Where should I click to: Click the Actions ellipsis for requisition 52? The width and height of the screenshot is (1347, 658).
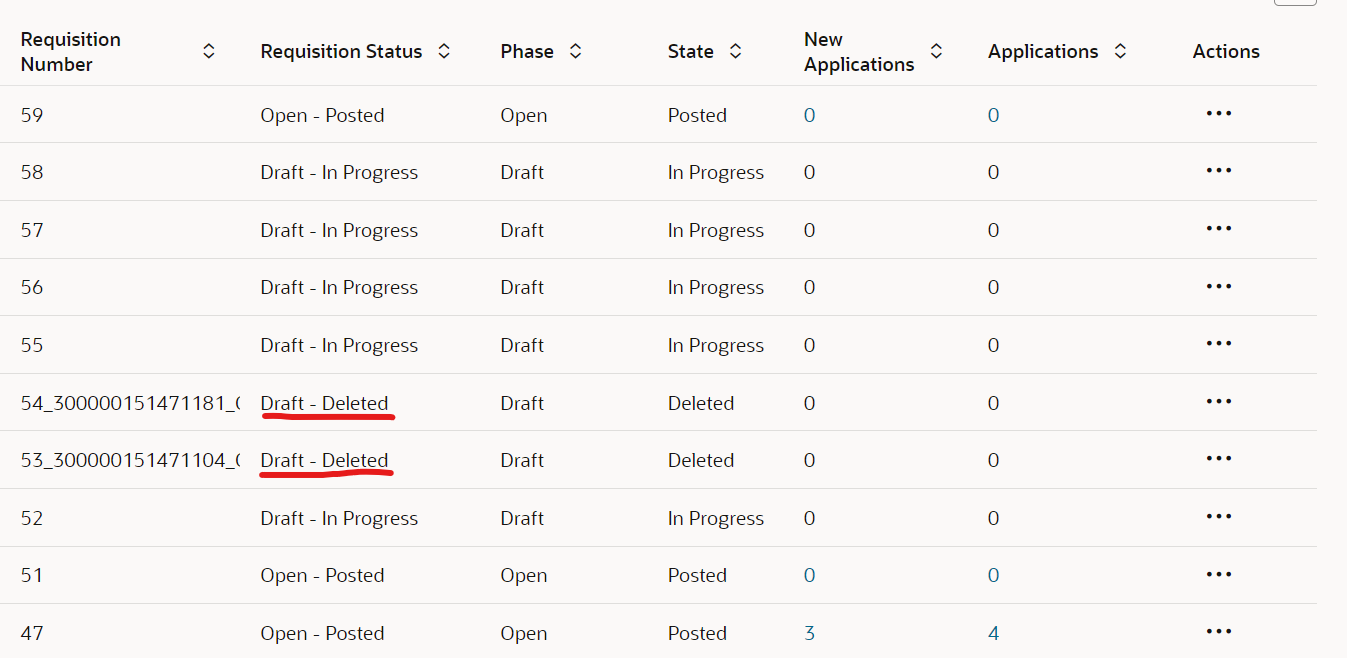(x=1218, y=517)
